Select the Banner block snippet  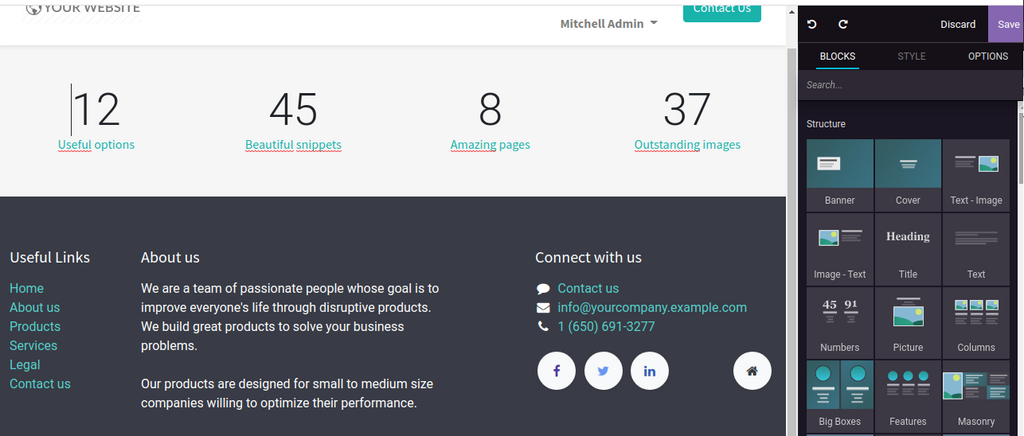coord(840,175)
